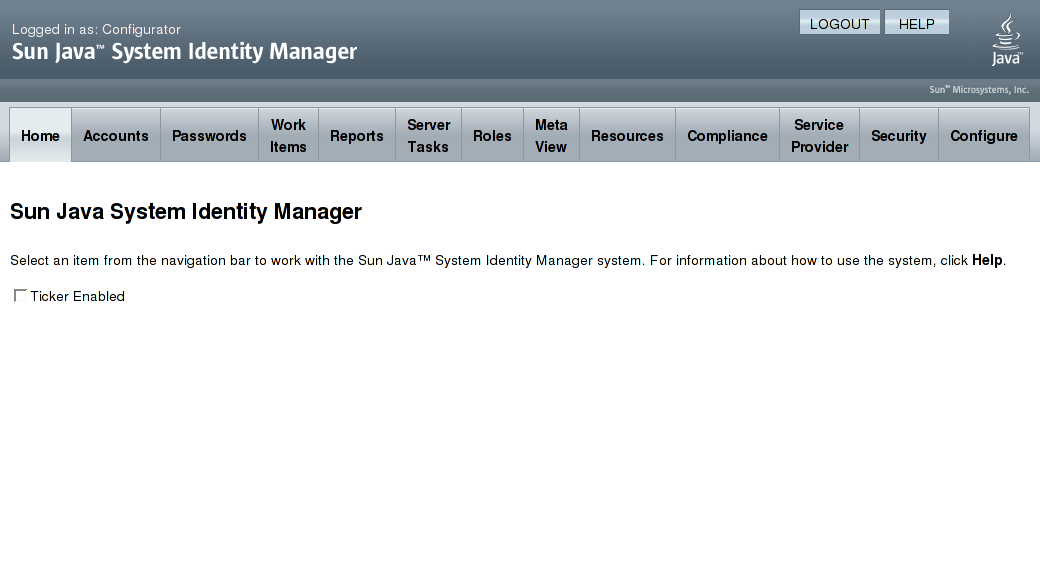This screenshot has width=1040, height=583.
Task: Open the Configure tab
Action: [x=983, y=136]
